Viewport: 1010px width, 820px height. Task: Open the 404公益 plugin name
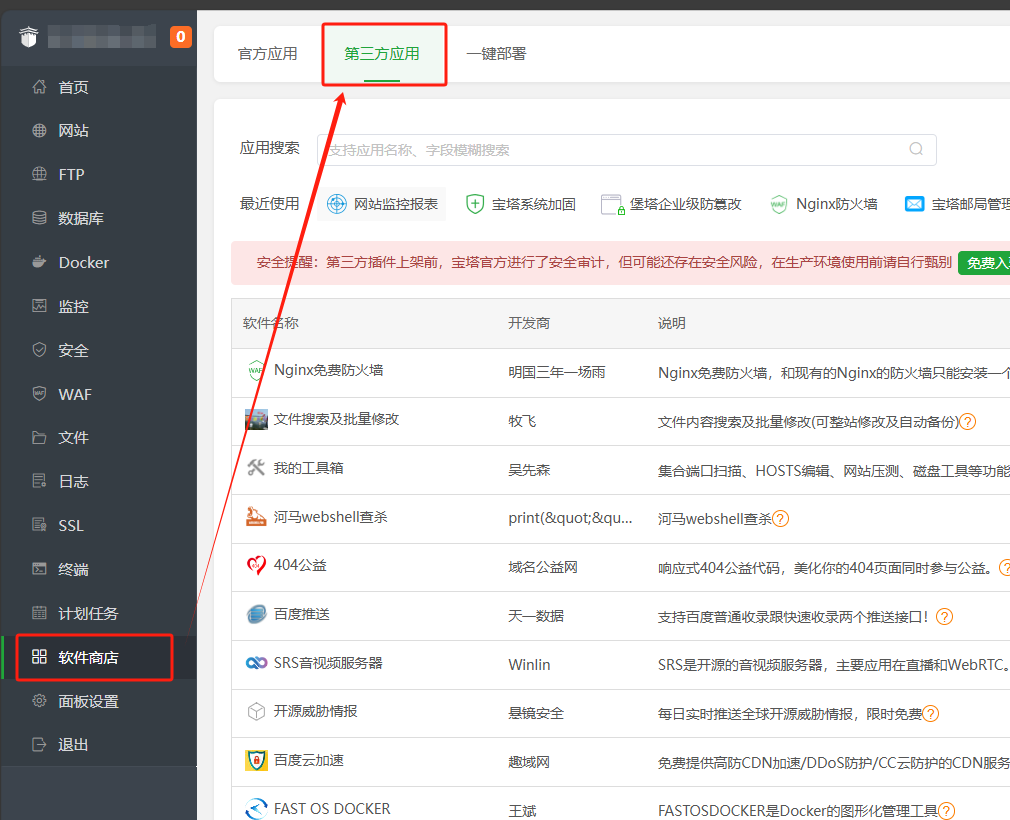click(x=300, y=566)
